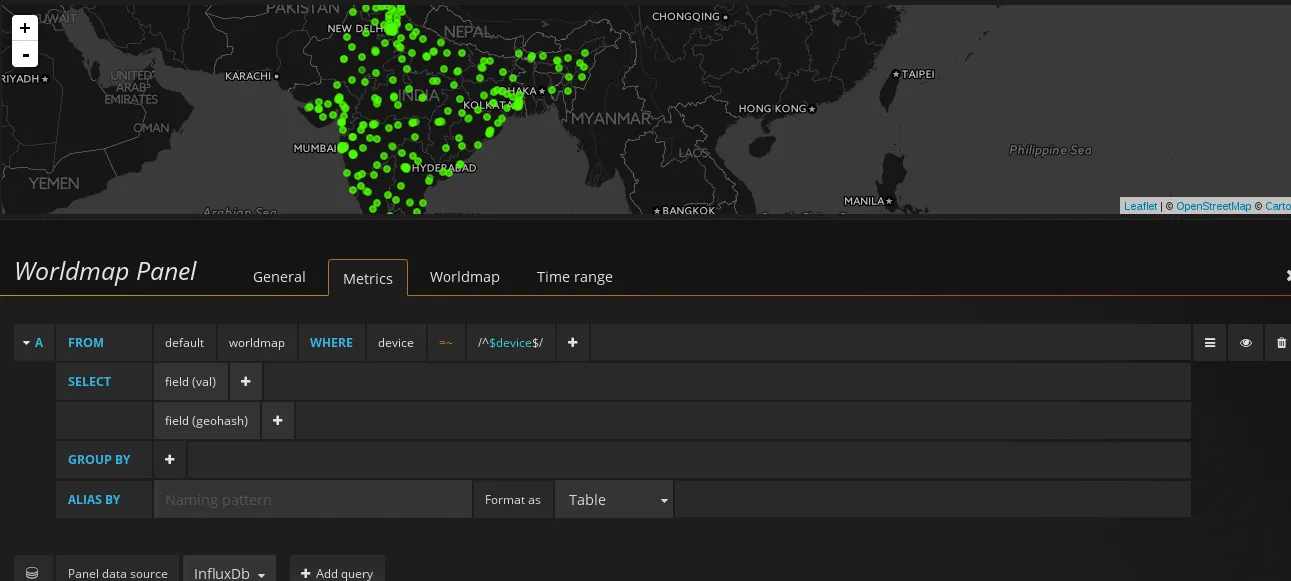
Task: Select the Metrics tab
Action: coord(368,278)
